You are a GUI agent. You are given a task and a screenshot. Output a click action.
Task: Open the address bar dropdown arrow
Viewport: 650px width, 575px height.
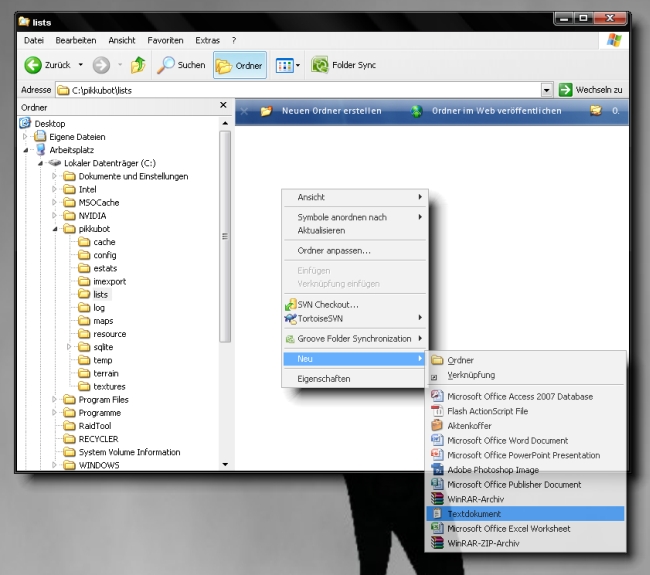pos(547,90)
